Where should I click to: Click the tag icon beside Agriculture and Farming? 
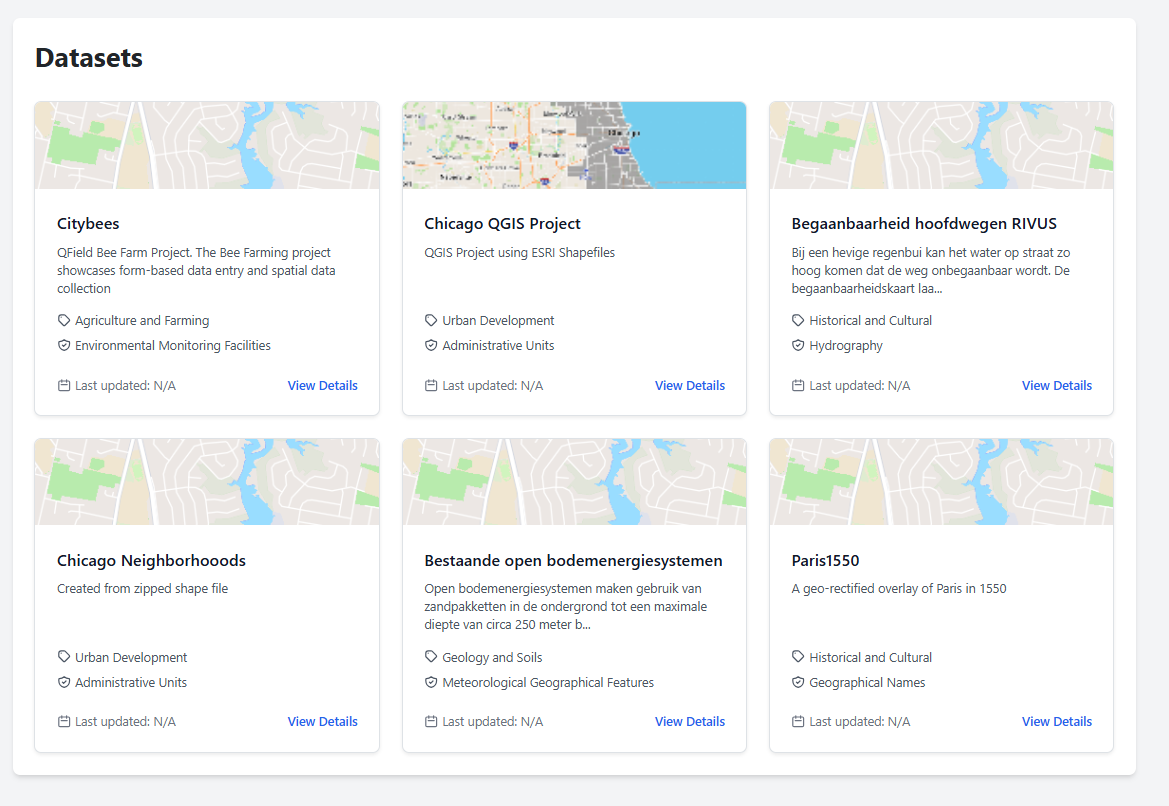coord(64,321)
